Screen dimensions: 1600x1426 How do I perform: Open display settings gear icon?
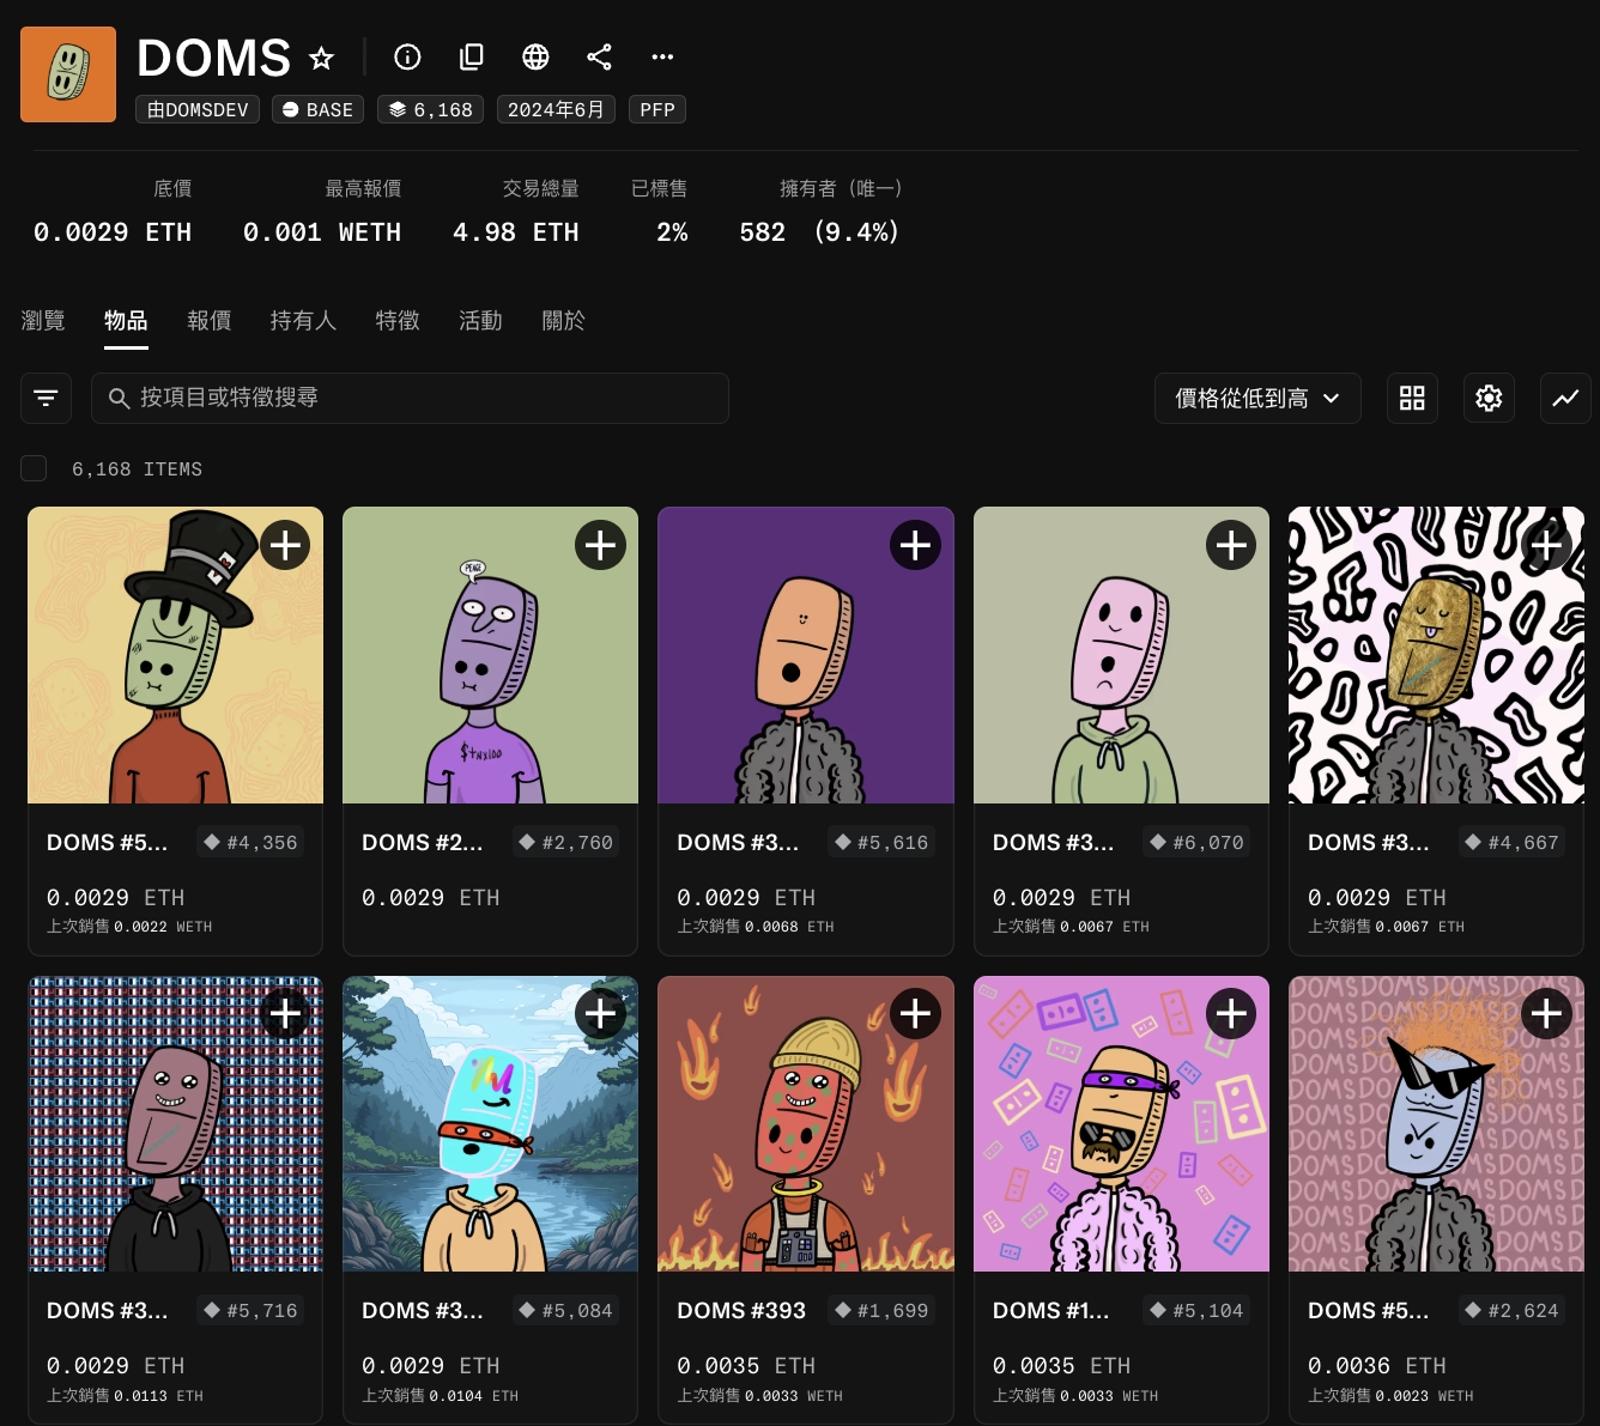[1489, 398]
